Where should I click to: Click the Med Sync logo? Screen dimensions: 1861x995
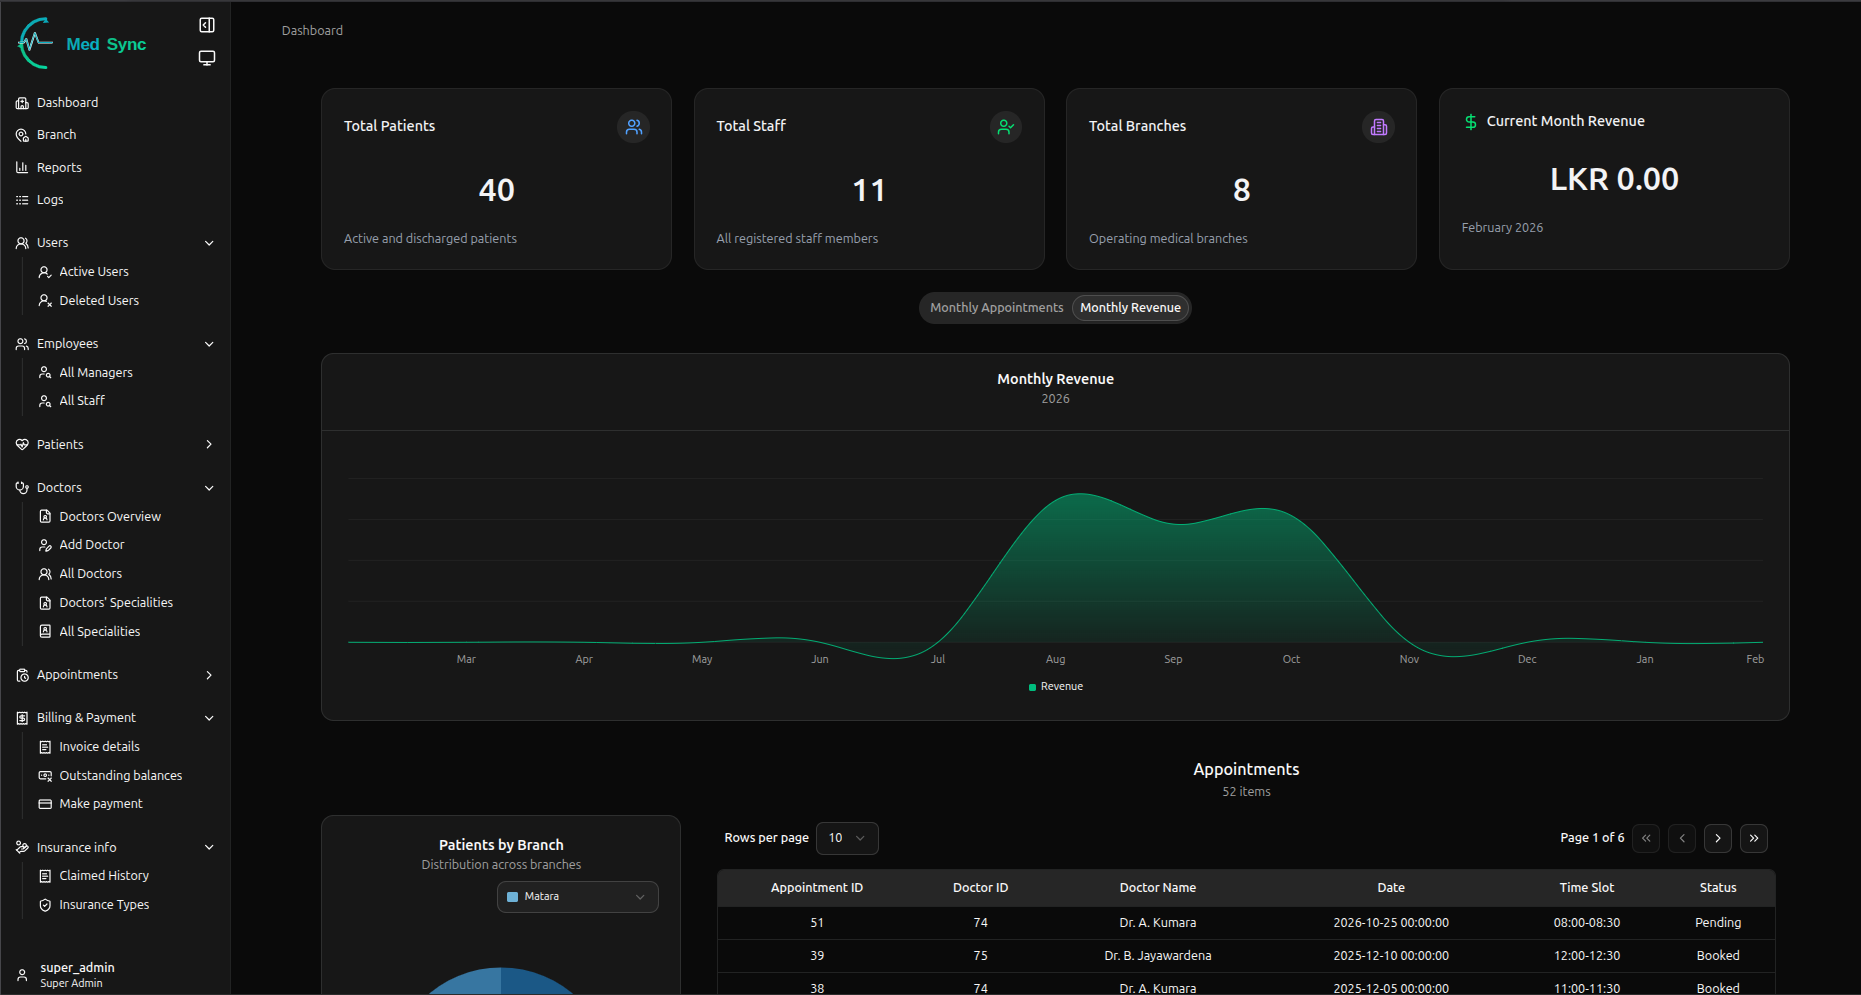click(82, 44)
